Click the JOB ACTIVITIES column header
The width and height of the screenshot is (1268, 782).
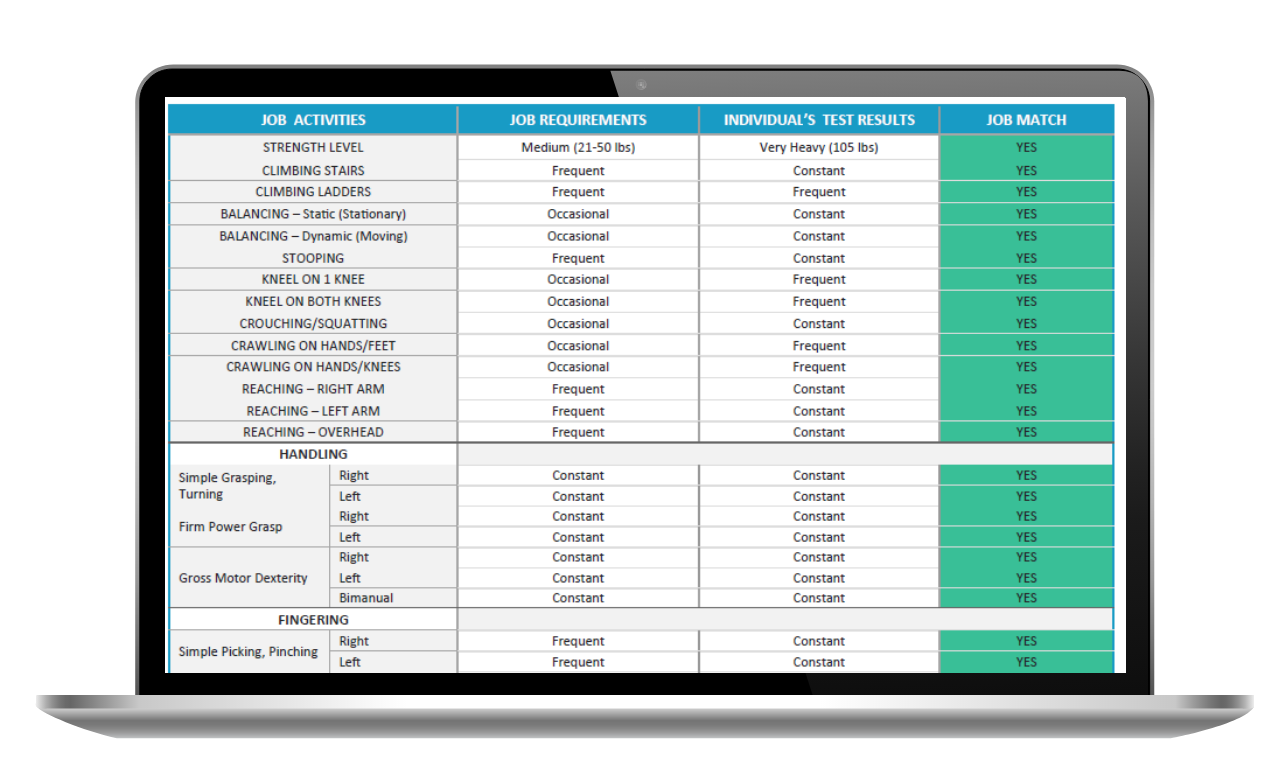click(x=313, y=120)
